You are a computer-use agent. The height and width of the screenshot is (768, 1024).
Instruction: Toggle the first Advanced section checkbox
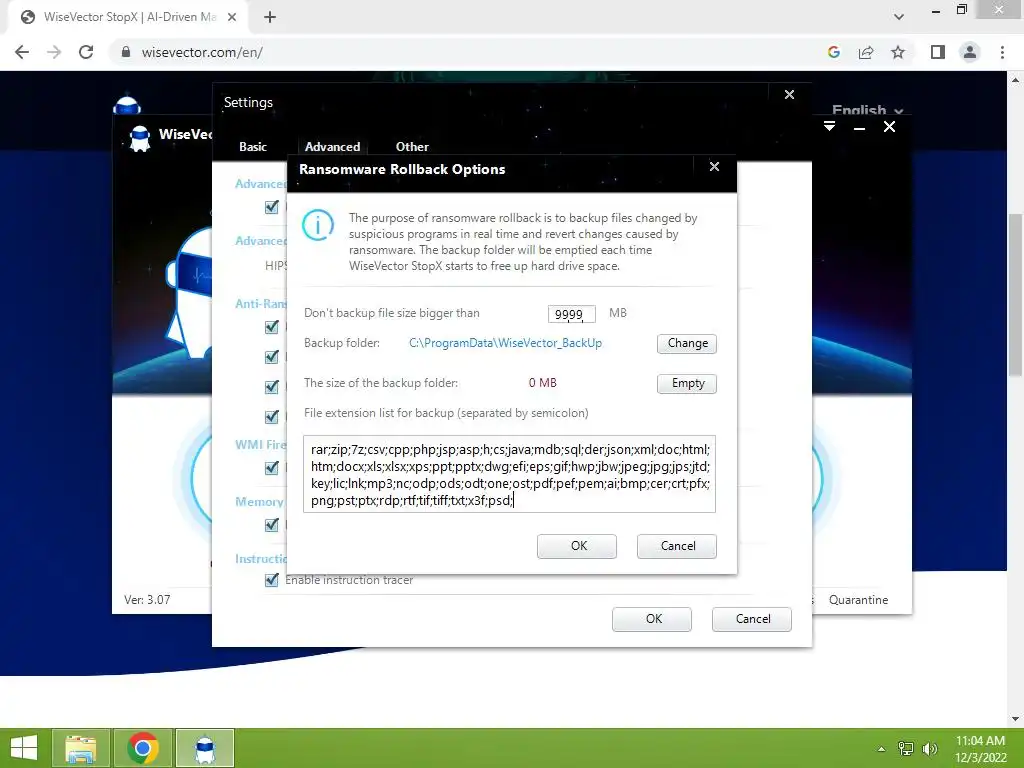[x=272, y=207]
